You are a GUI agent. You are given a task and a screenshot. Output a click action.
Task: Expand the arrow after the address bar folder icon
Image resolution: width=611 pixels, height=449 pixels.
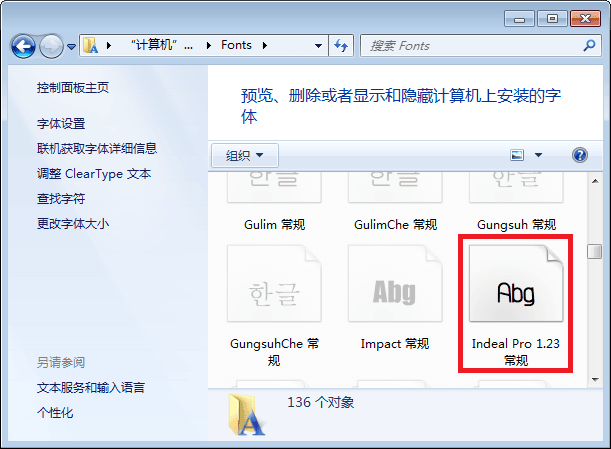pyautogui.click(x=109, y=46)
